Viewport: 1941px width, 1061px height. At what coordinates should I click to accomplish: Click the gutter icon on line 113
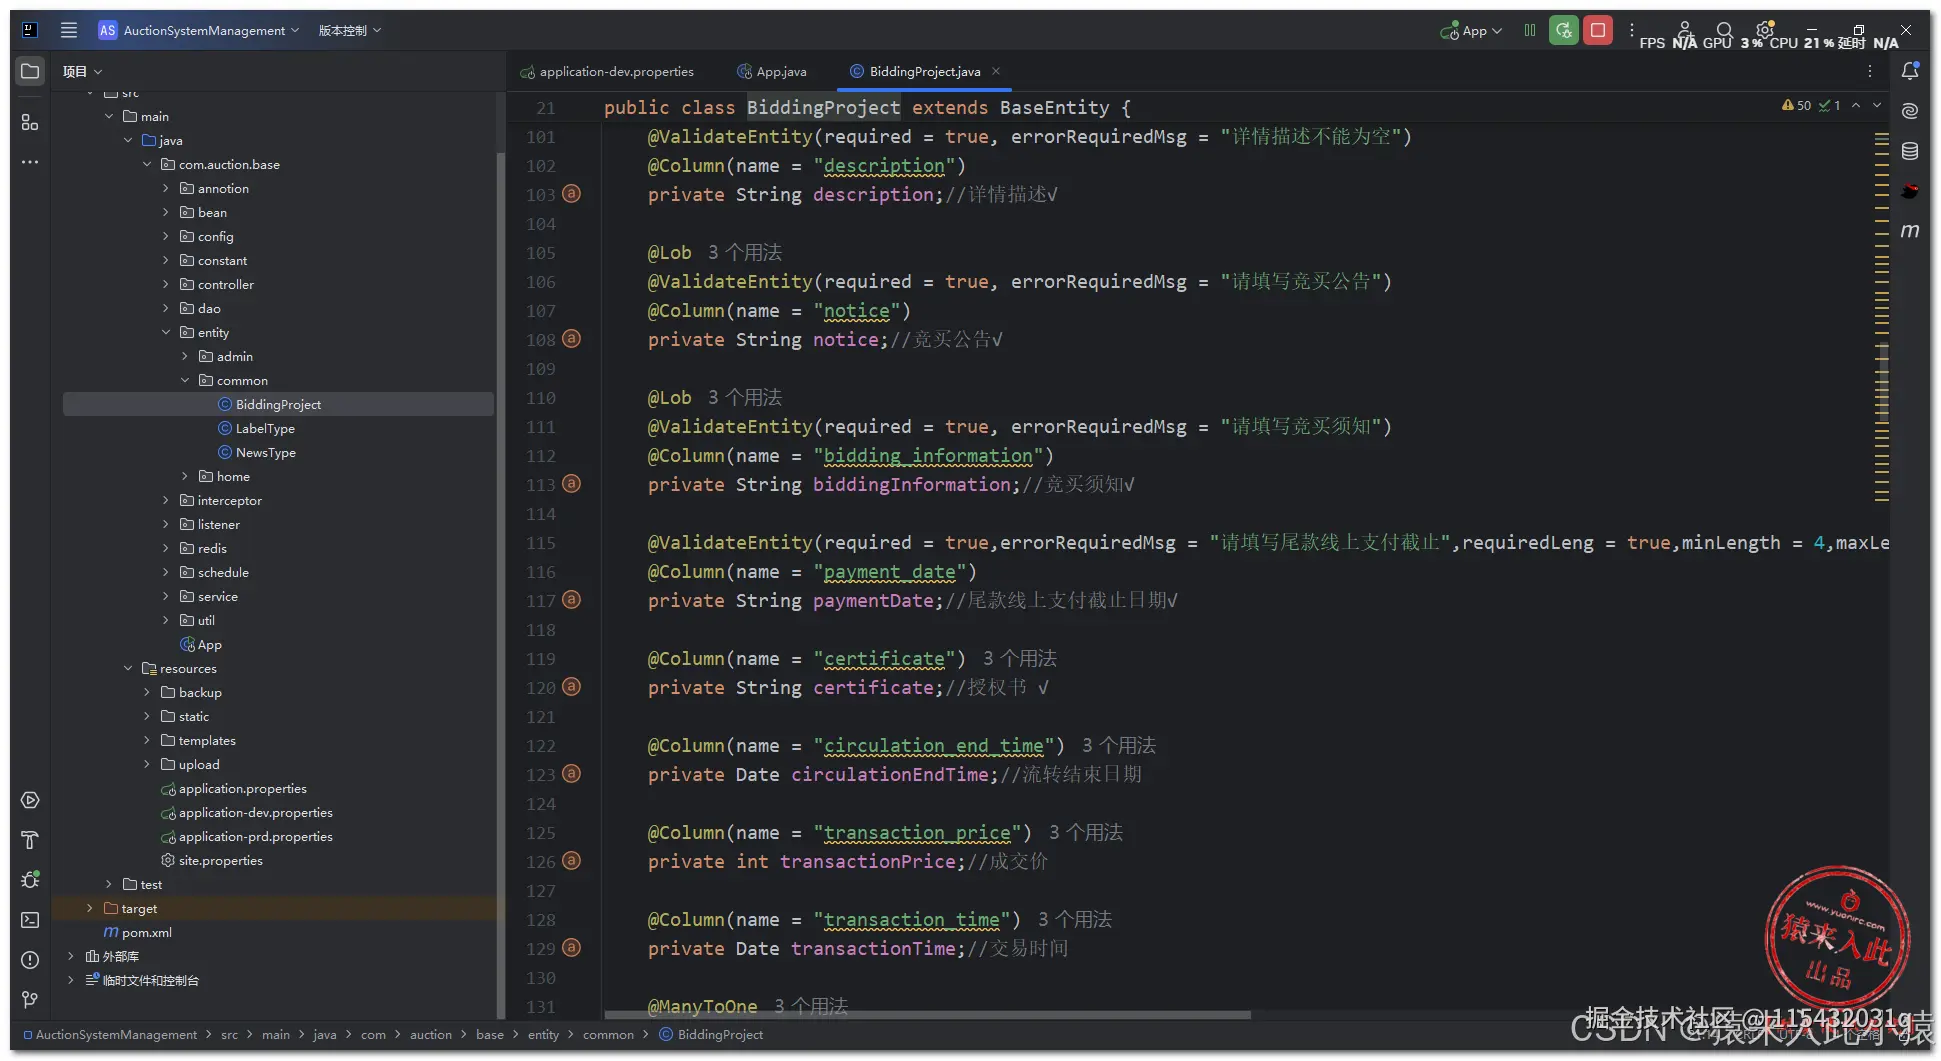point(571,484)
